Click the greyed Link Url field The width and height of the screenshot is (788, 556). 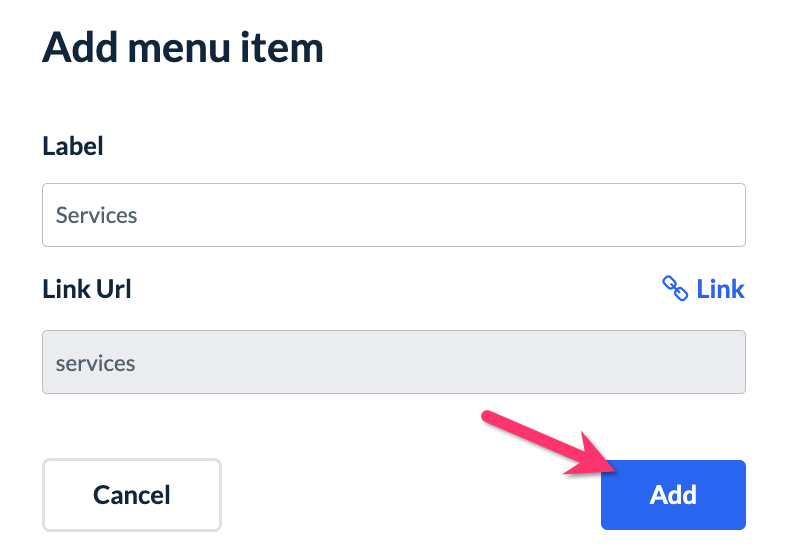coord(393,362)
